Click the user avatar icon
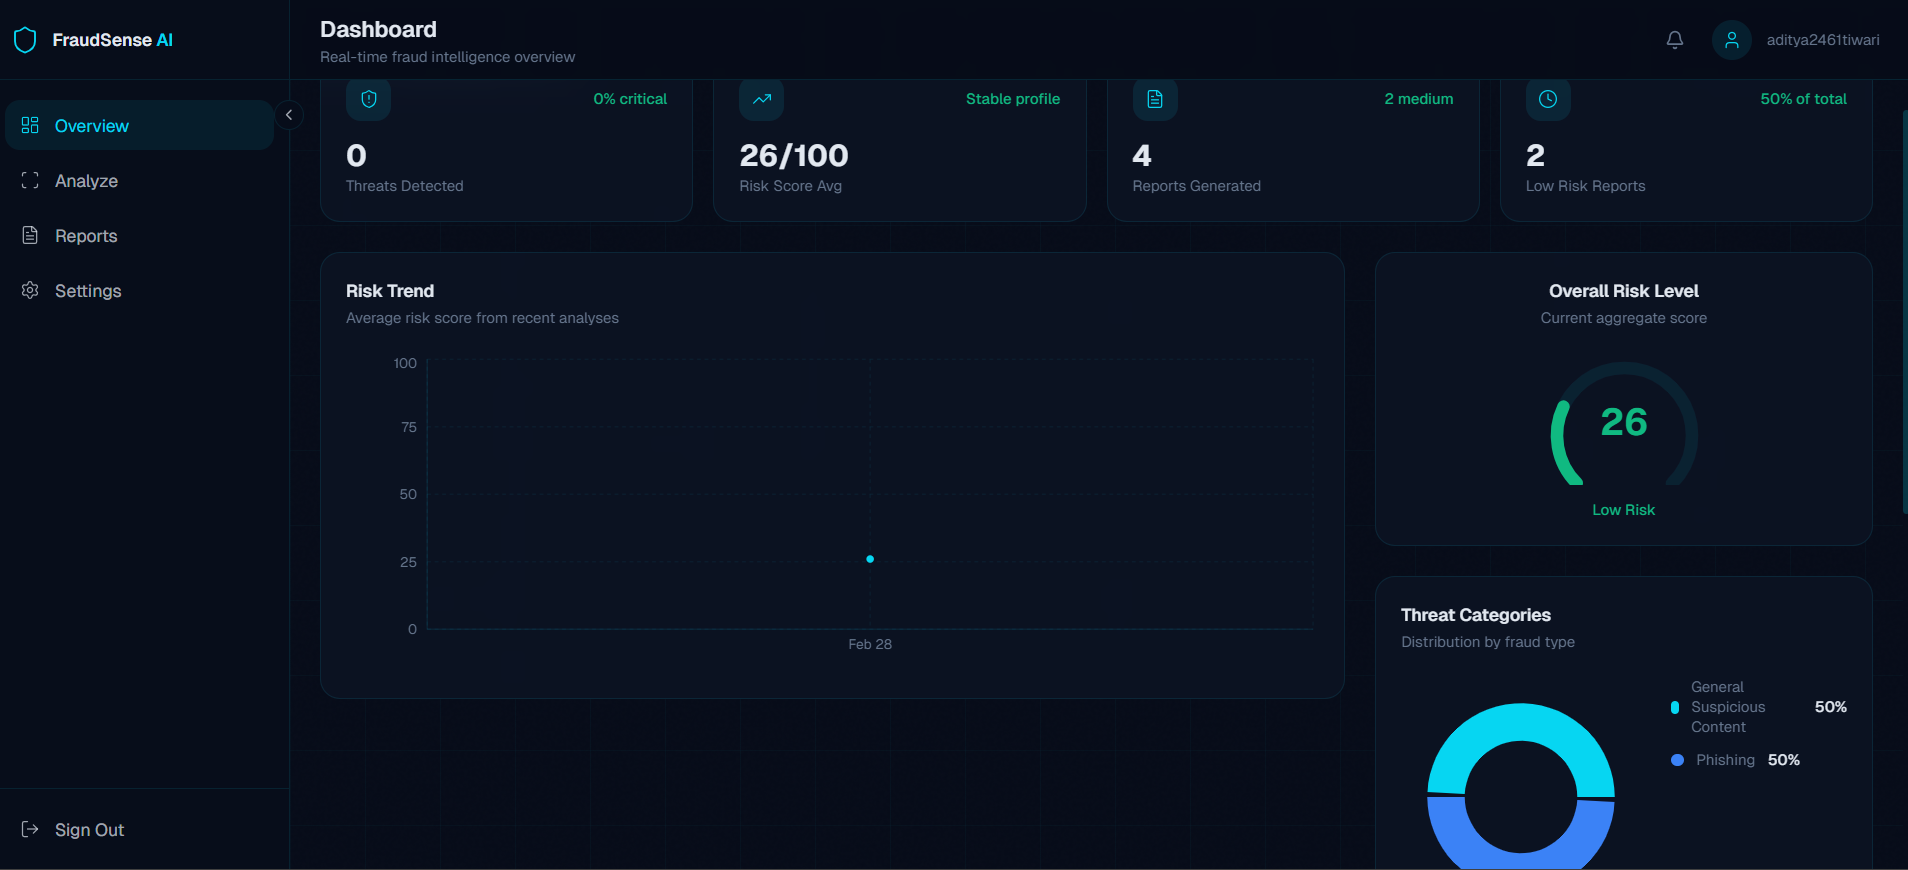This screenshot has width=1908, height=870. pos(1732,40)
